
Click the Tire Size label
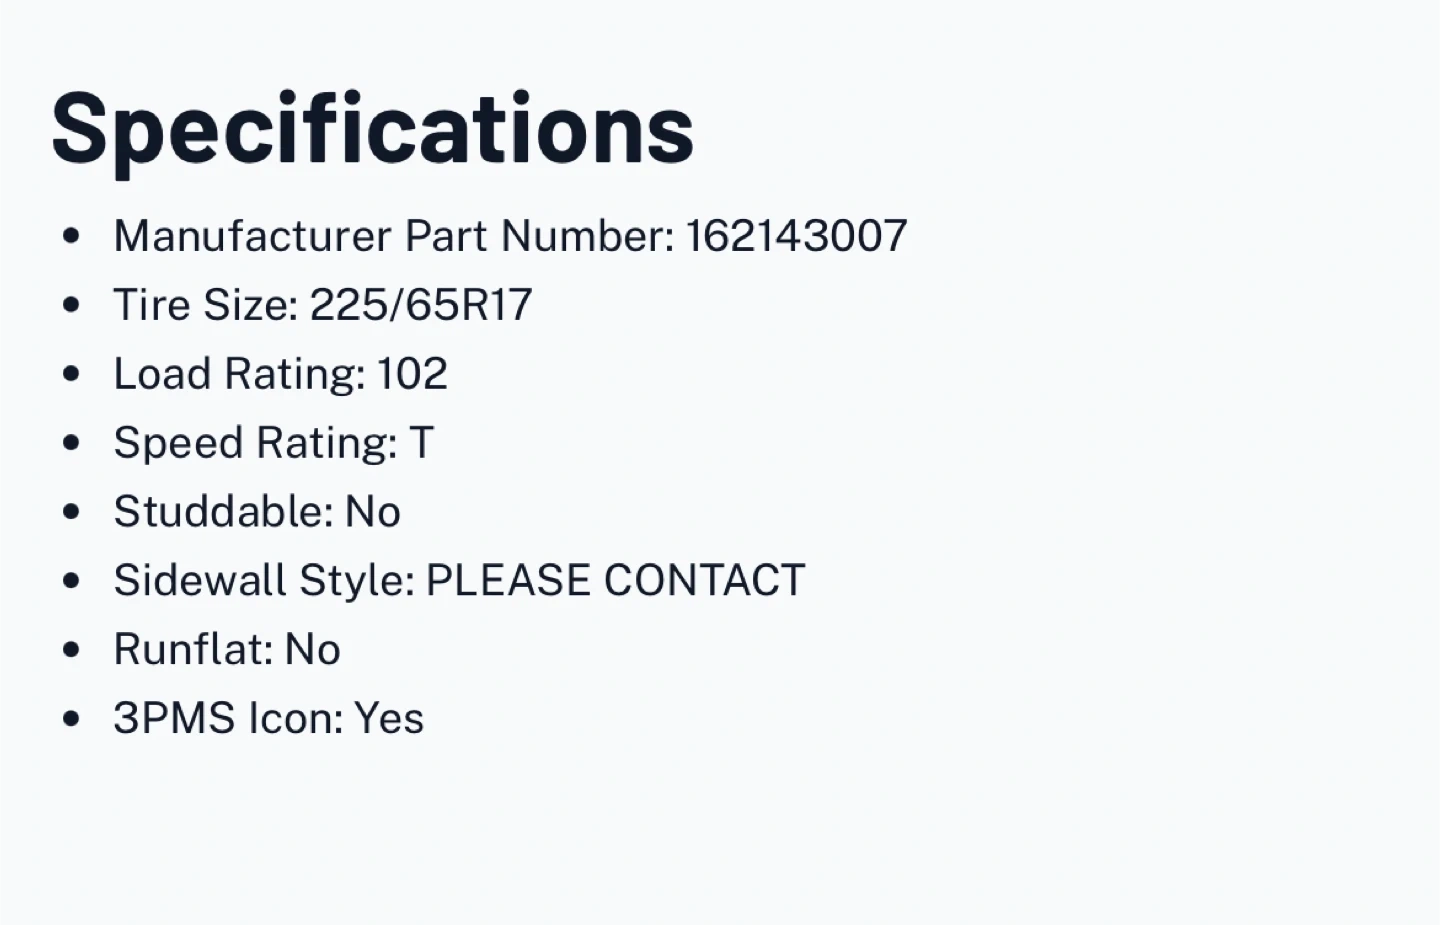206,305
